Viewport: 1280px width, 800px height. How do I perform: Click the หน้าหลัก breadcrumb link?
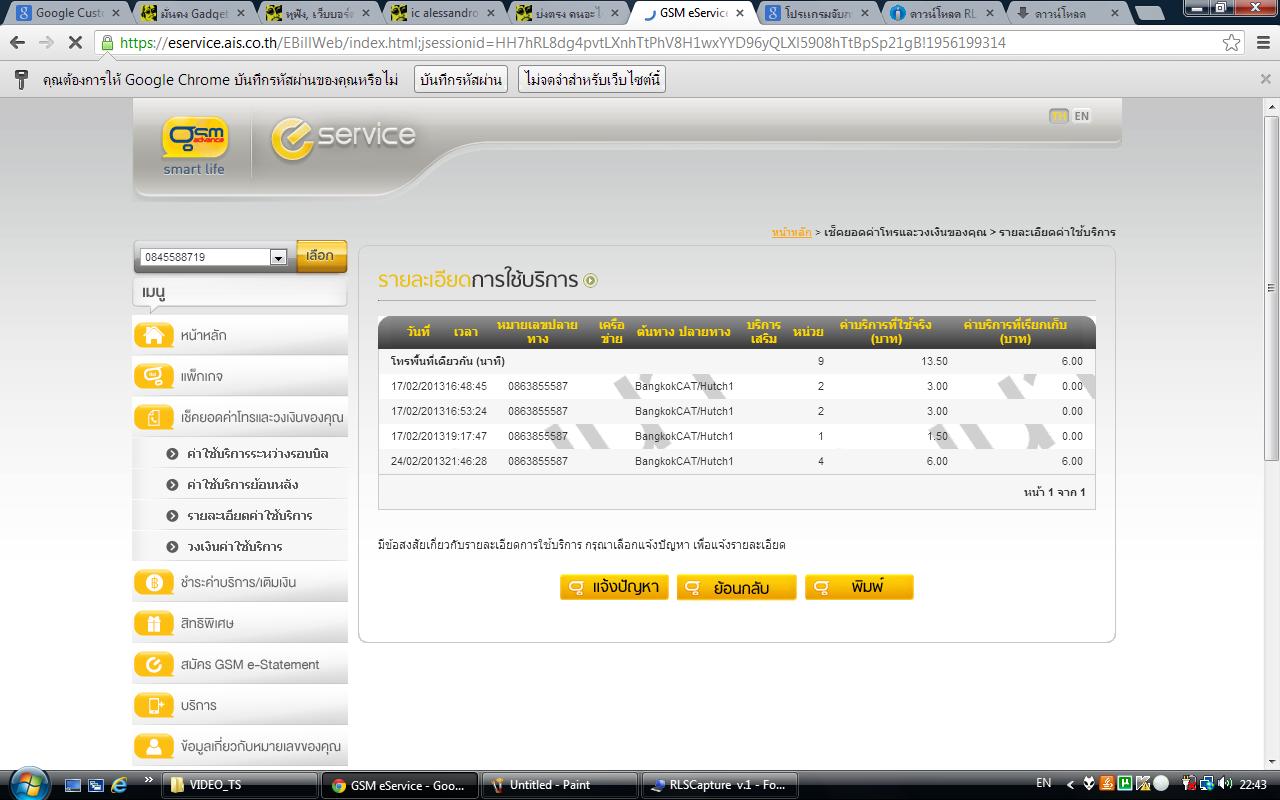pyautogui.click(x=791, y=232)
